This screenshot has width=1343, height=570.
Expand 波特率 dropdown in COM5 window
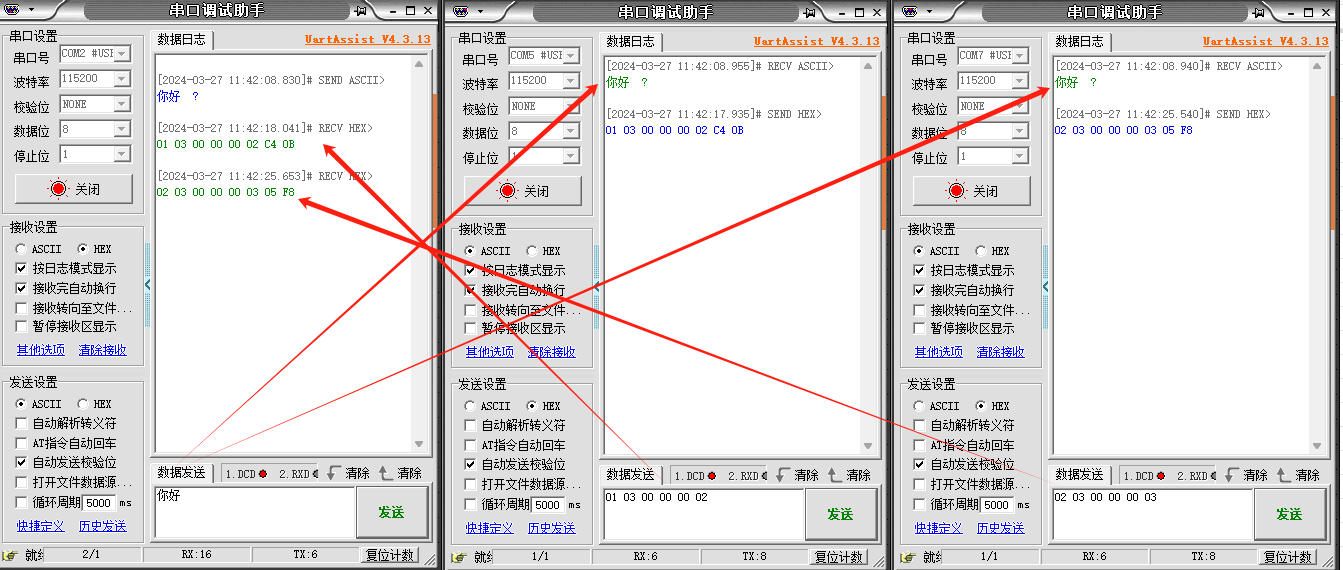coord(570,80)
